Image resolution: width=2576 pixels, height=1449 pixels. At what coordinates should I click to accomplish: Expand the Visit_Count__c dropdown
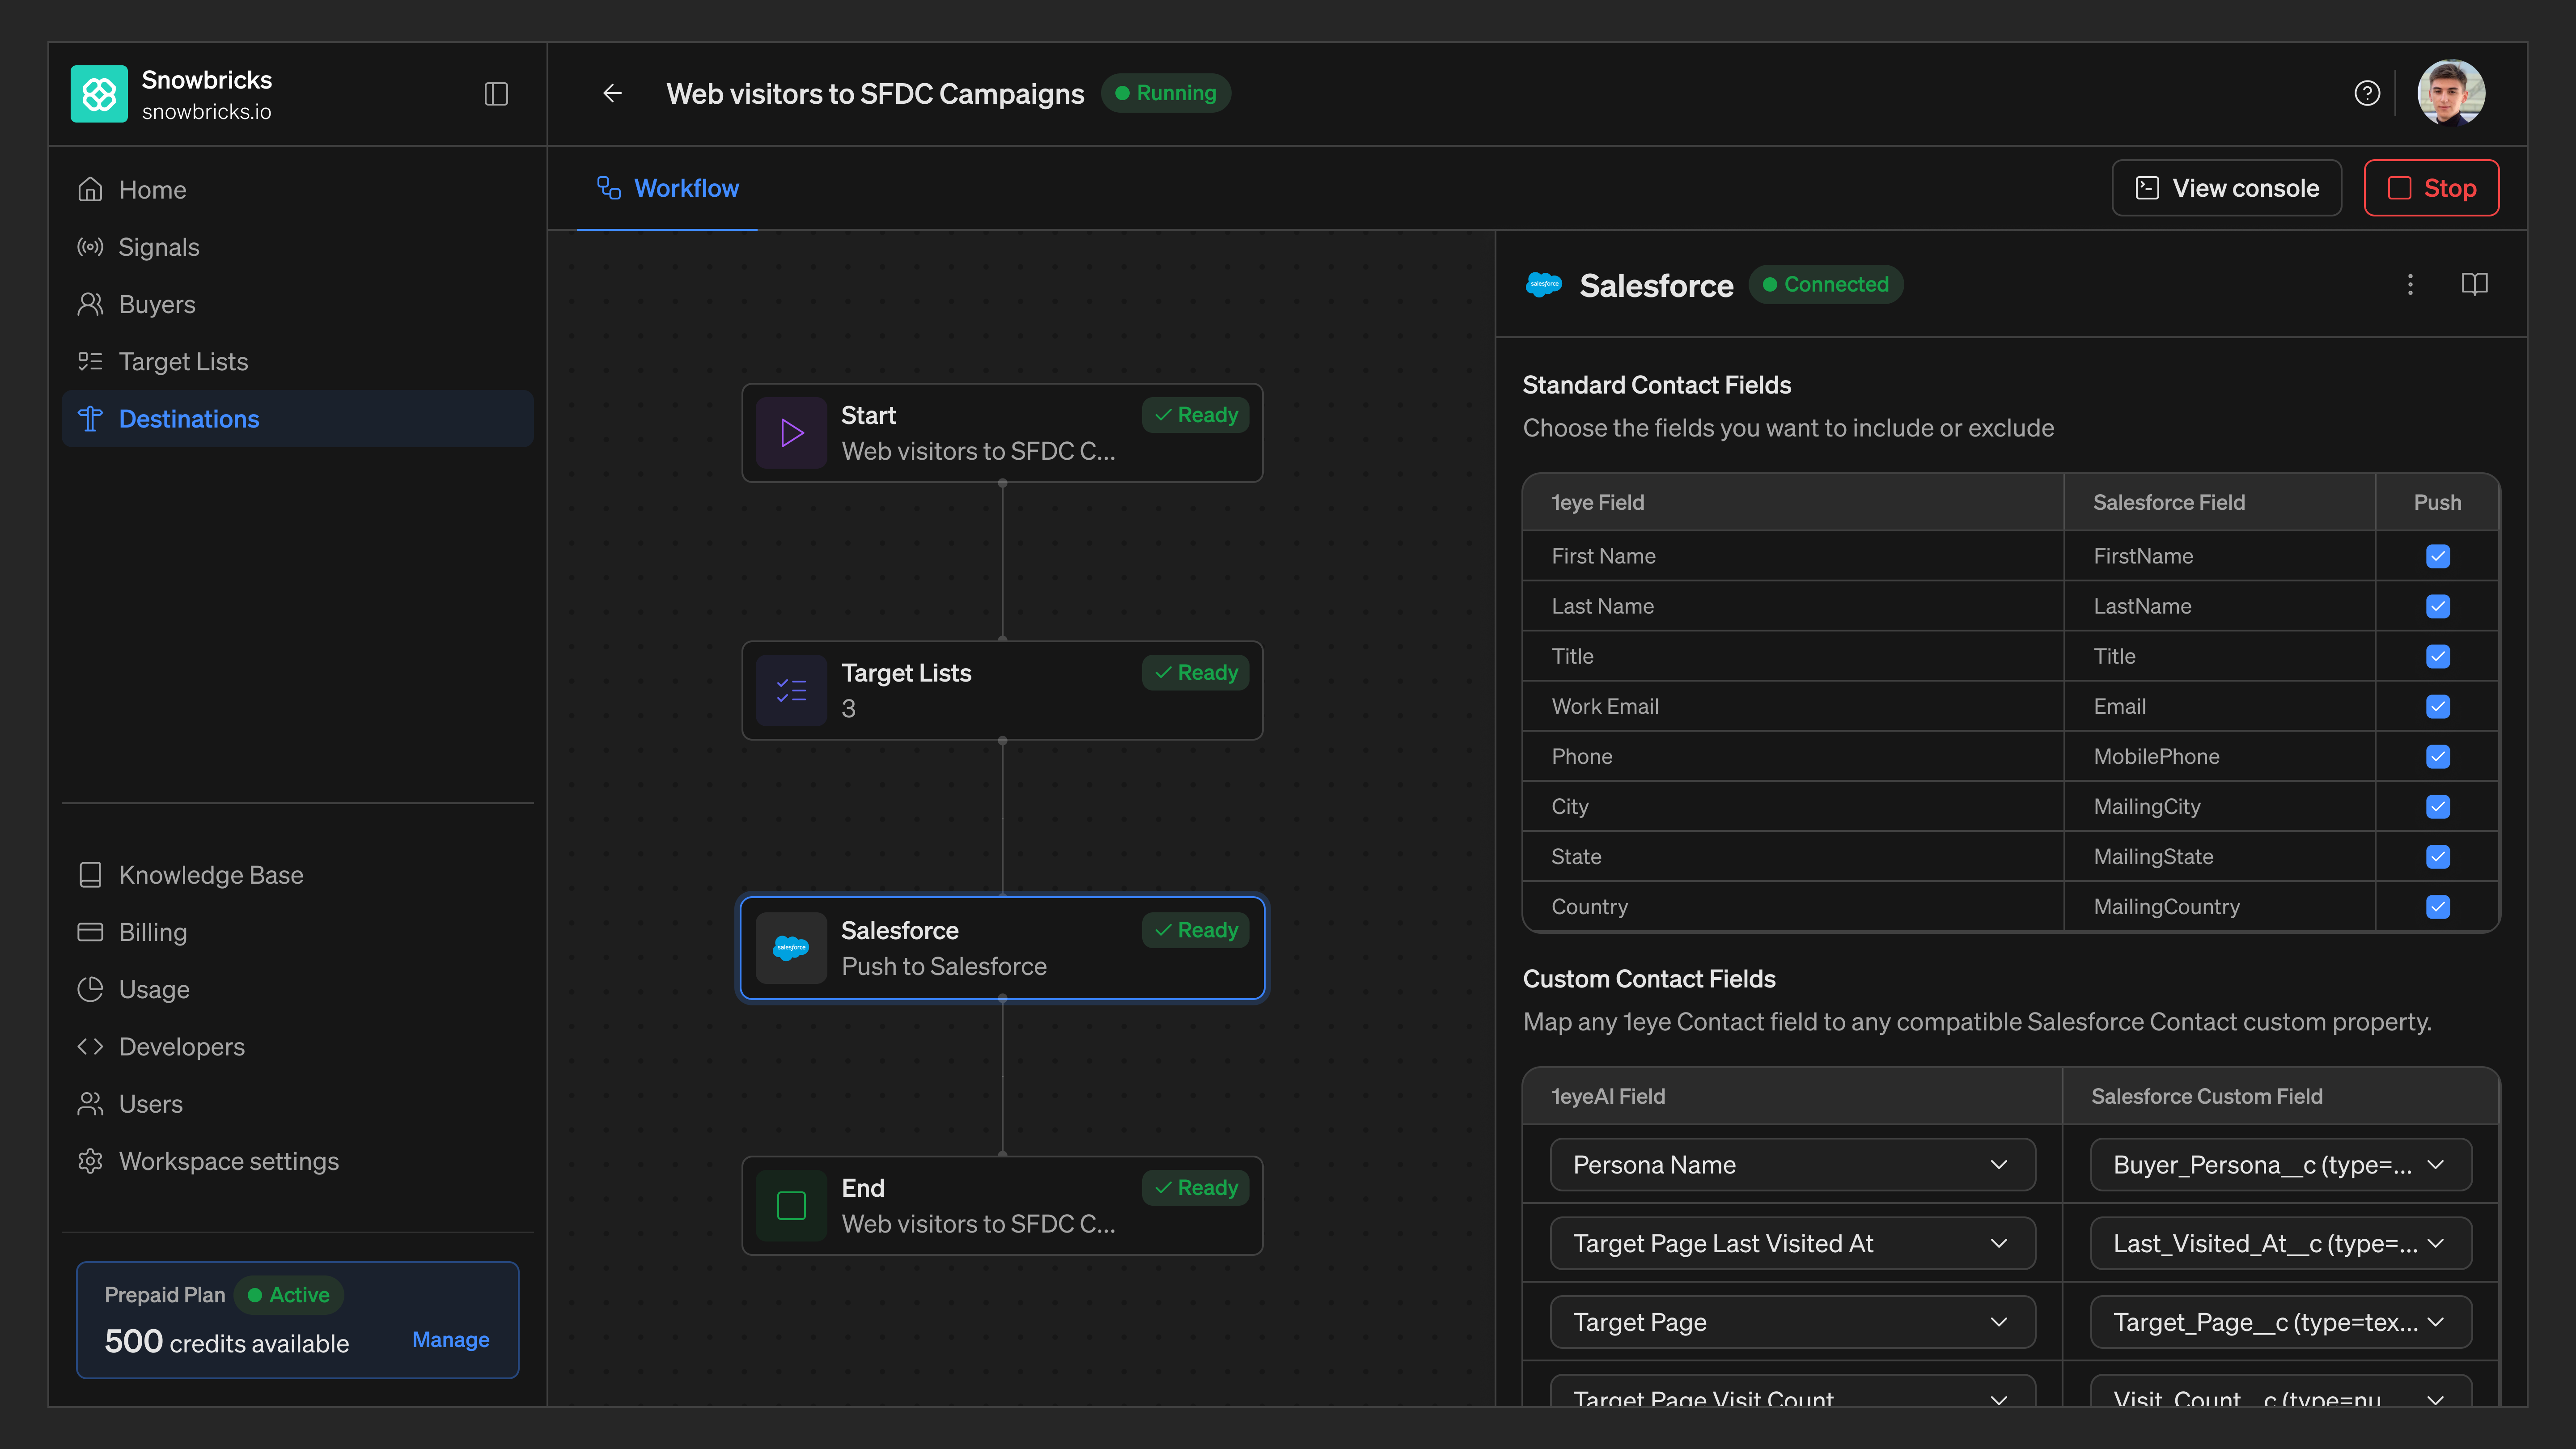[x=2280, y=1391]
